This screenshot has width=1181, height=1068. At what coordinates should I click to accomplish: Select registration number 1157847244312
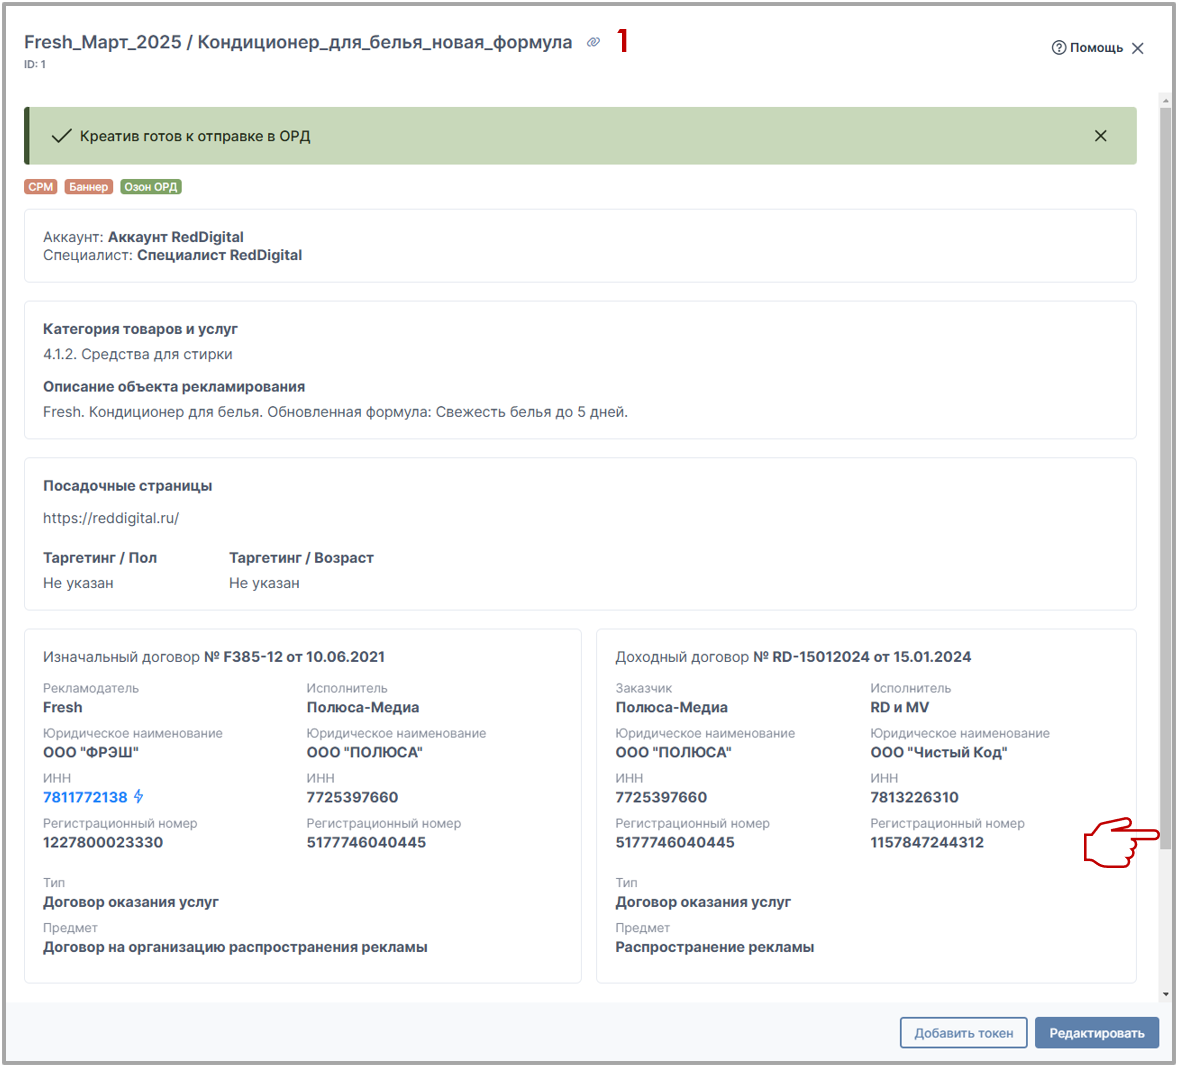[x=927, y=842]
